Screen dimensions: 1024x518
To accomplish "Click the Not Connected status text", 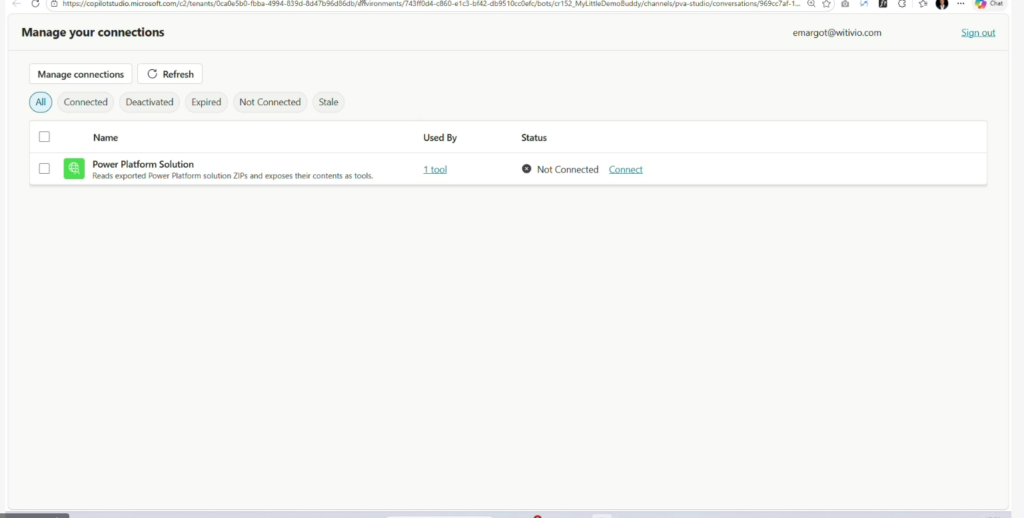I will tap(568, 169).
